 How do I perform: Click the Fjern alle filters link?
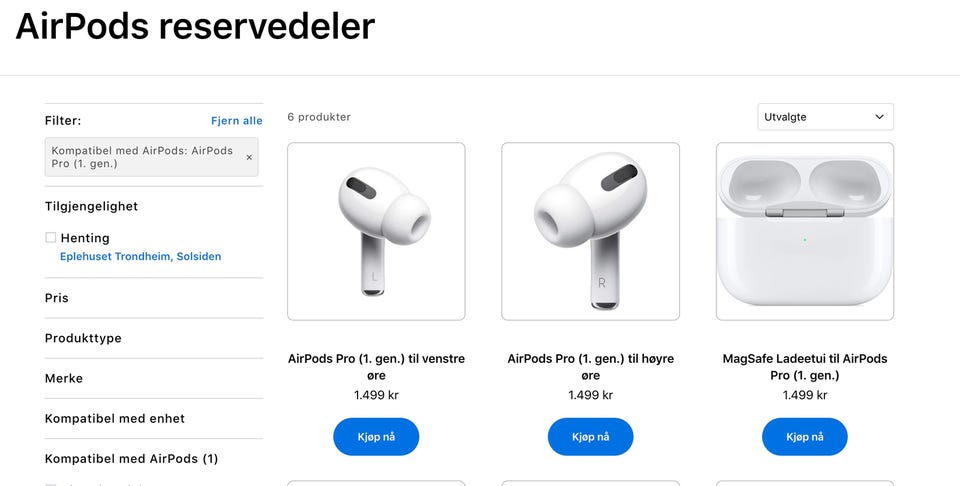click(237, 121)
